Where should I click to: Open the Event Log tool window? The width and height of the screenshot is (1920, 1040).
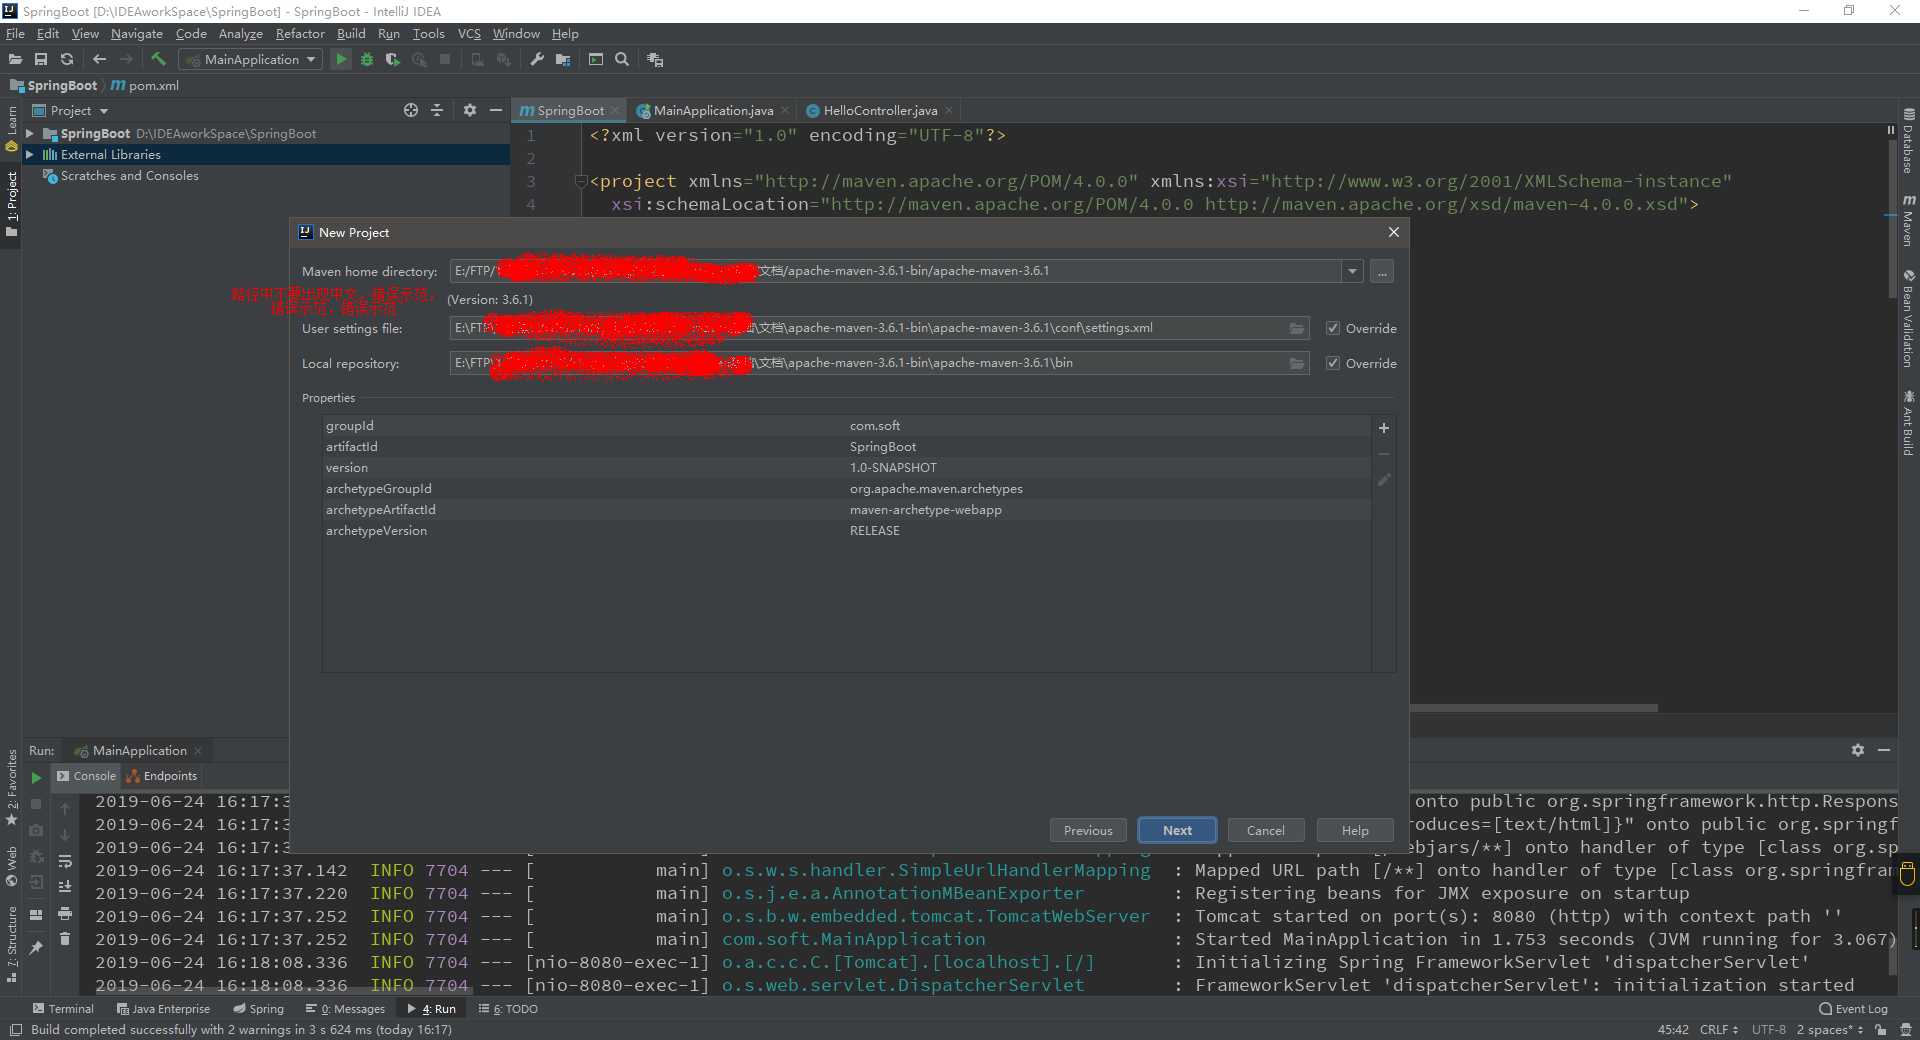click(x=1853, y=1009)
